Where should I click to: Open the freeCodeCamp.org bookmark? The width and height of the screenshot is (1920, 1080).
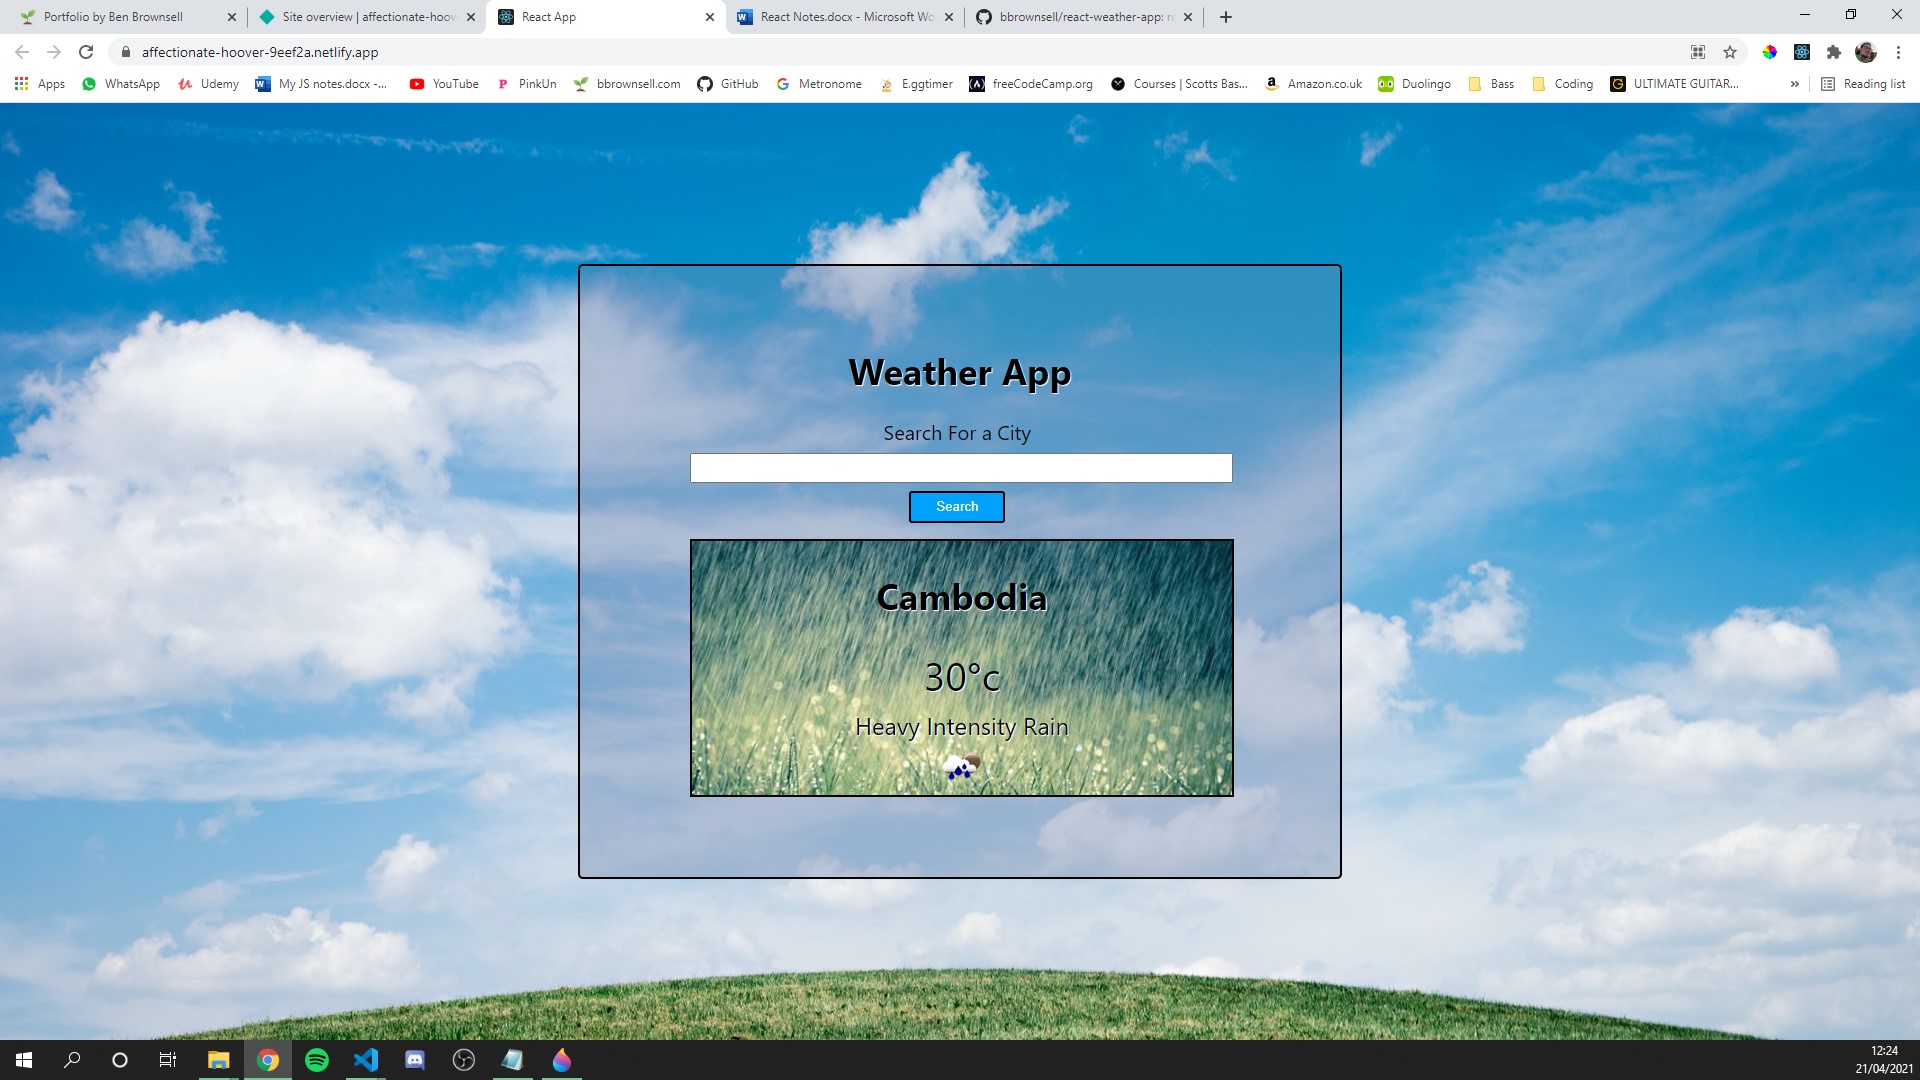(1031, 84)
